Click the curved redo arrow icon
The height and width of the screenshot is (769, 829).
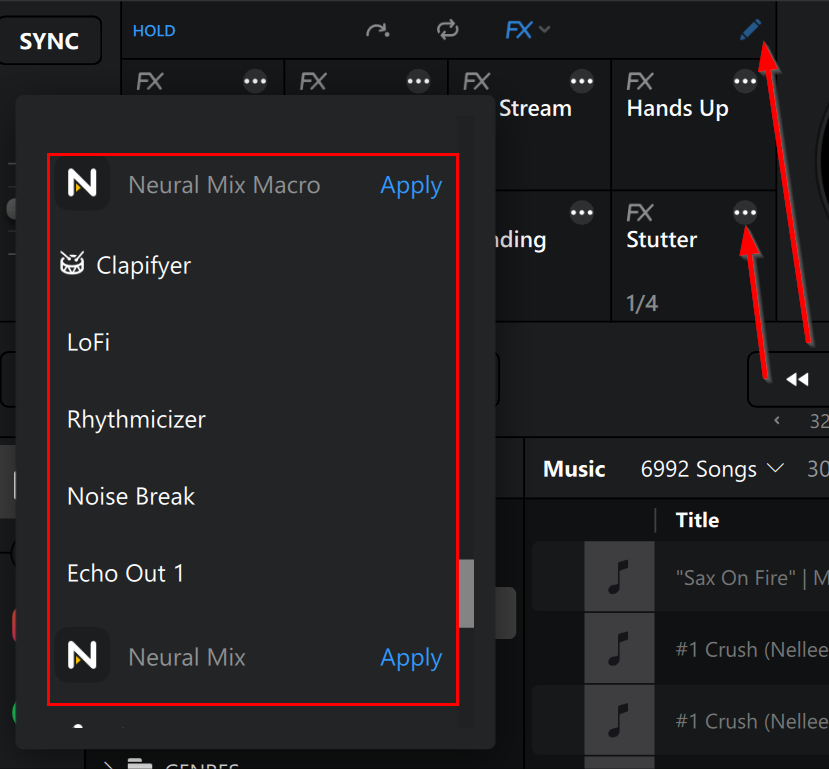click(377, 30)
